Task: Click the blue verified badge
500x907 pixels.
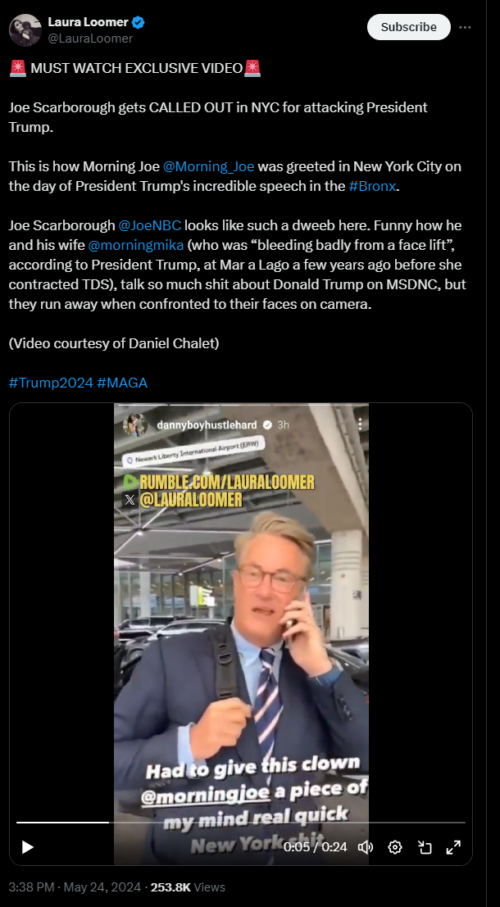Action: click(x=138, y=23)
